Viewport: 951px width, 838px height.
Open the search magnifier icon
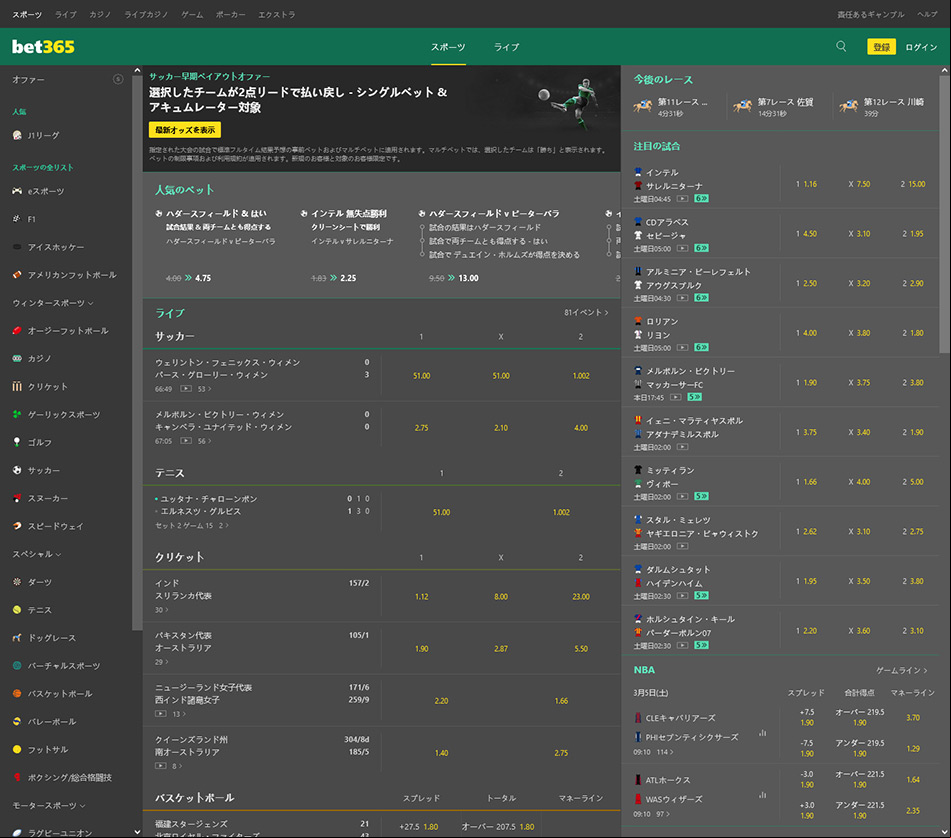coord(841,46)
